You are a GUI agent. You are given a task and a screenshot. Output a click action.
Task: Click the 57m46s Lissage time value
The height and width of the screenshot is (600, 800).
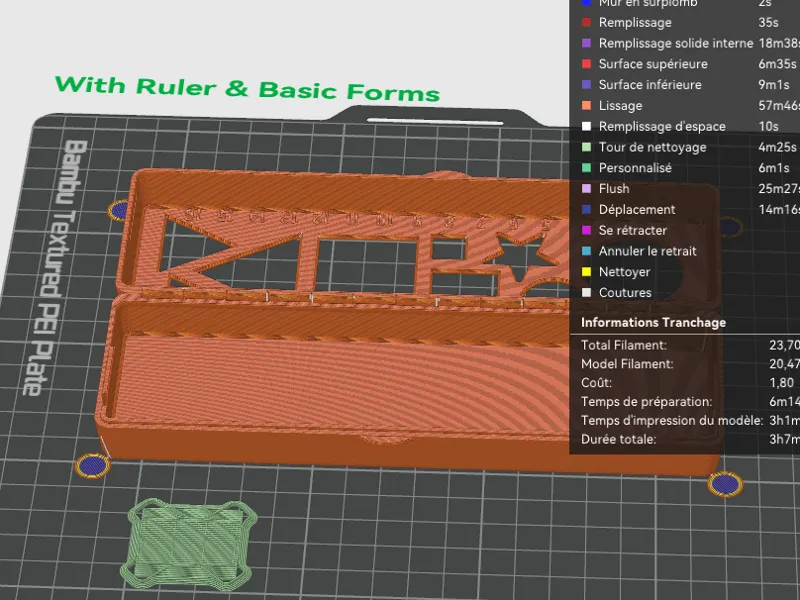click(779, 106)
